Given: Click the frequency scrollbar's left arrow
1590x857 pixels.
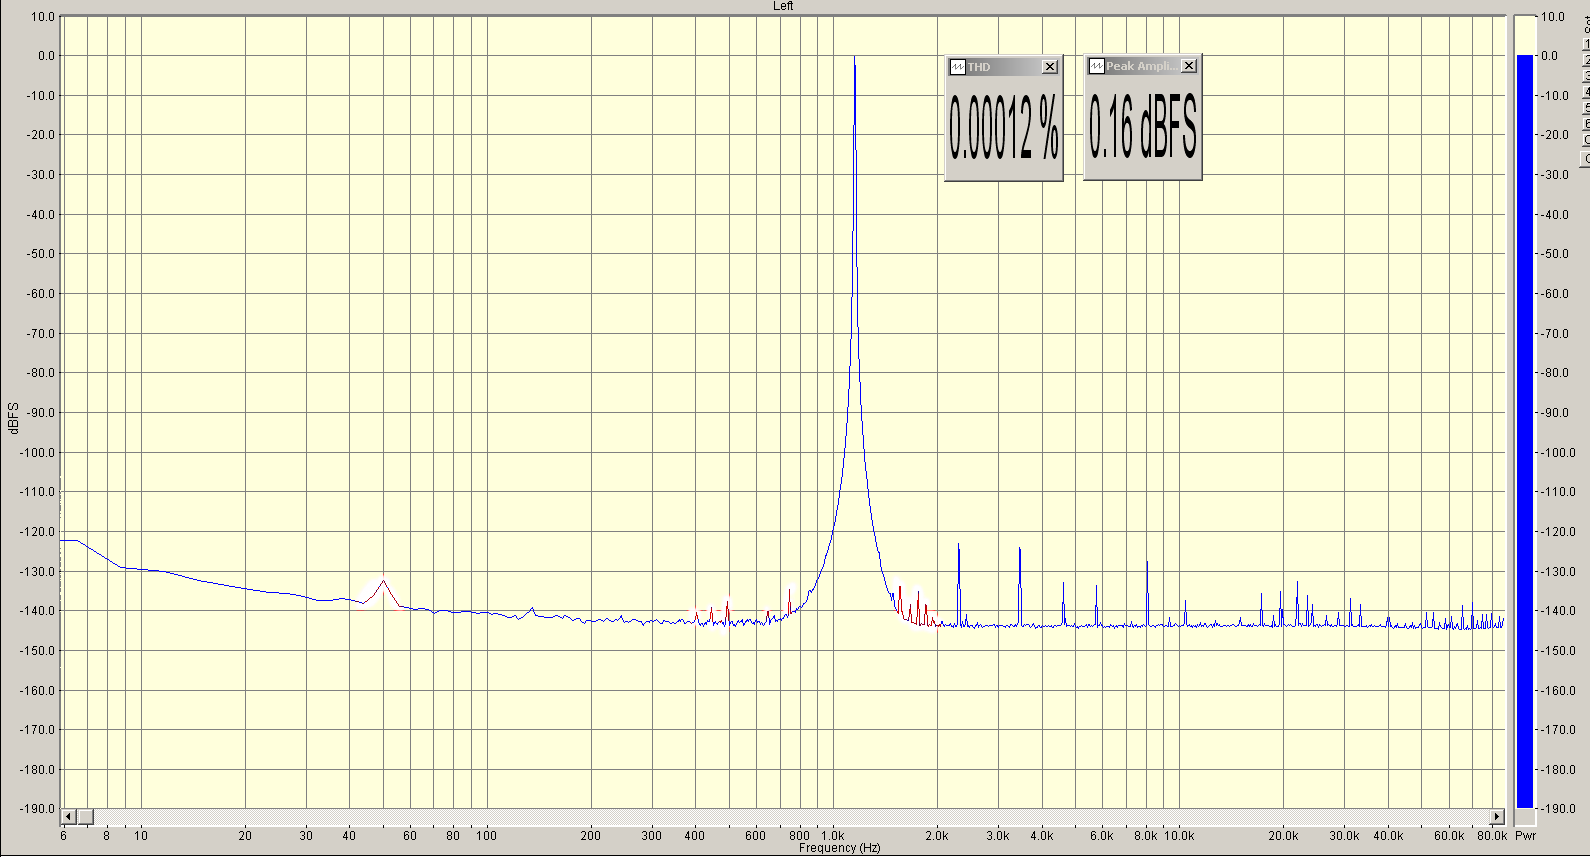Looking at the screenshot, I should (69, 816).
